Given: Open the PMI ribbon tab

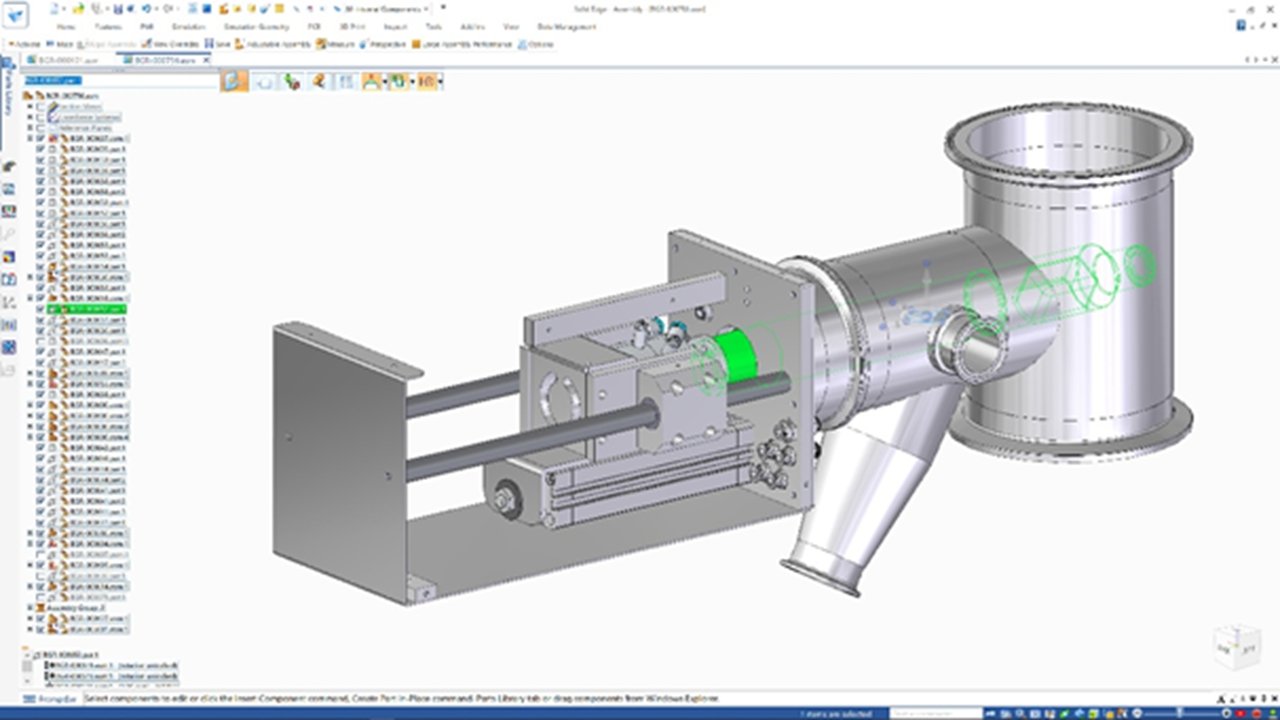Looking at the screenshot, I should (147, 27).
